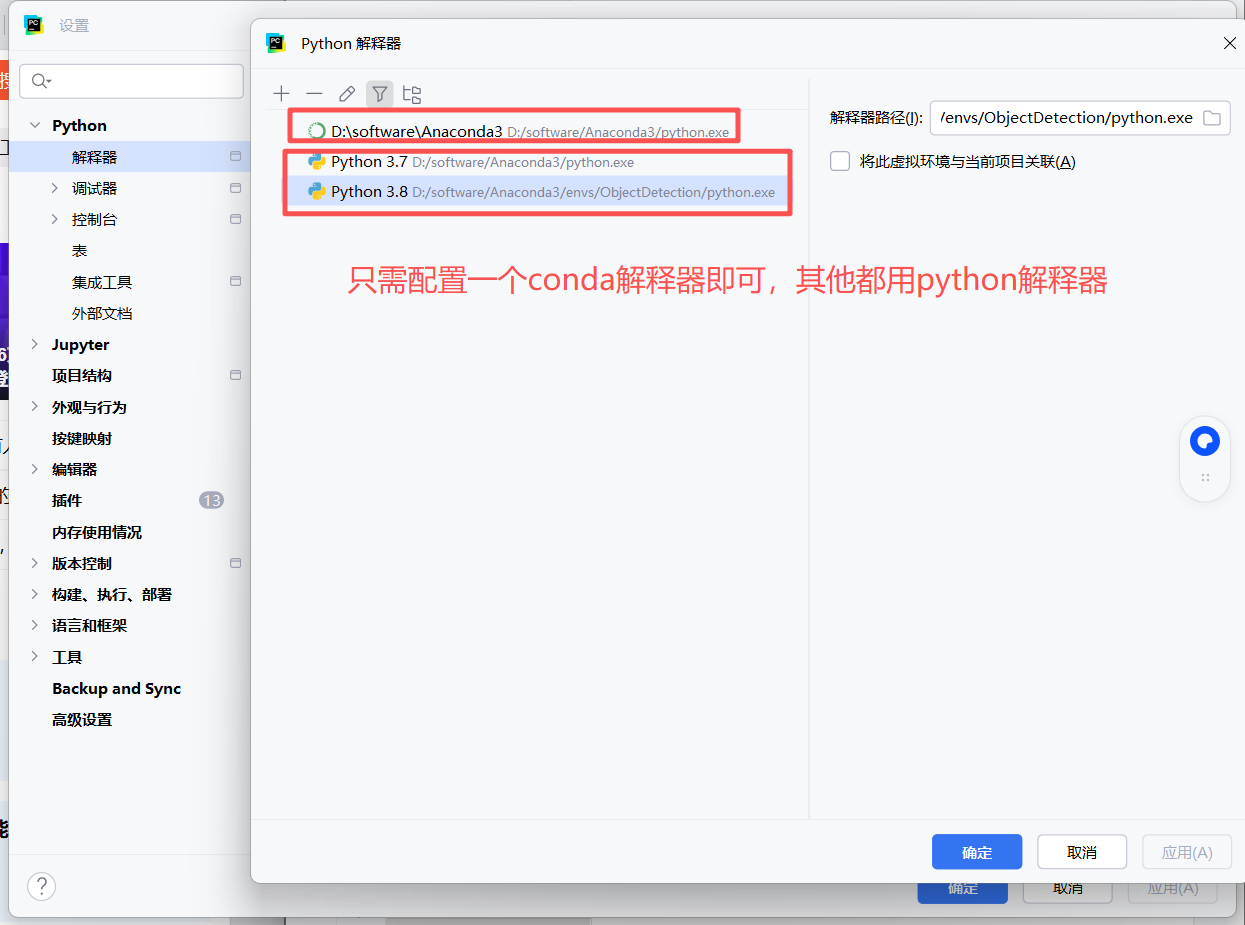Click the search magnifier icon in settings
Screen dimensions: 1245x925
pyautogui.click(x=41, y=81)
